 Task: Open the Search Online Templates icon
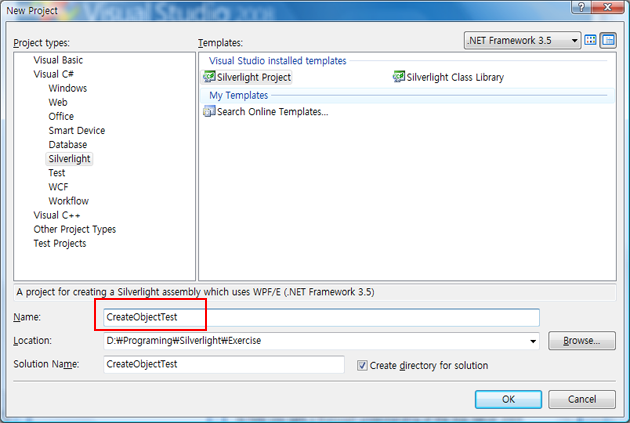point(209,111)
